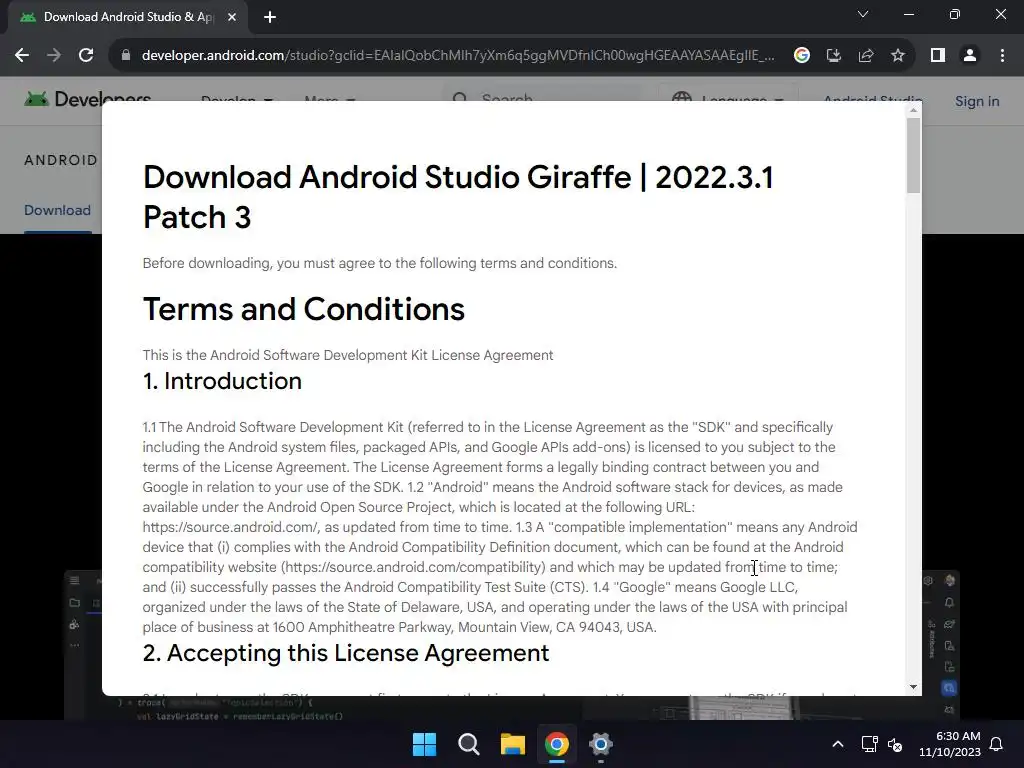Open the Chrome side panel
The width and height of the screenshot is (1024, 768).
coord(938,56)
